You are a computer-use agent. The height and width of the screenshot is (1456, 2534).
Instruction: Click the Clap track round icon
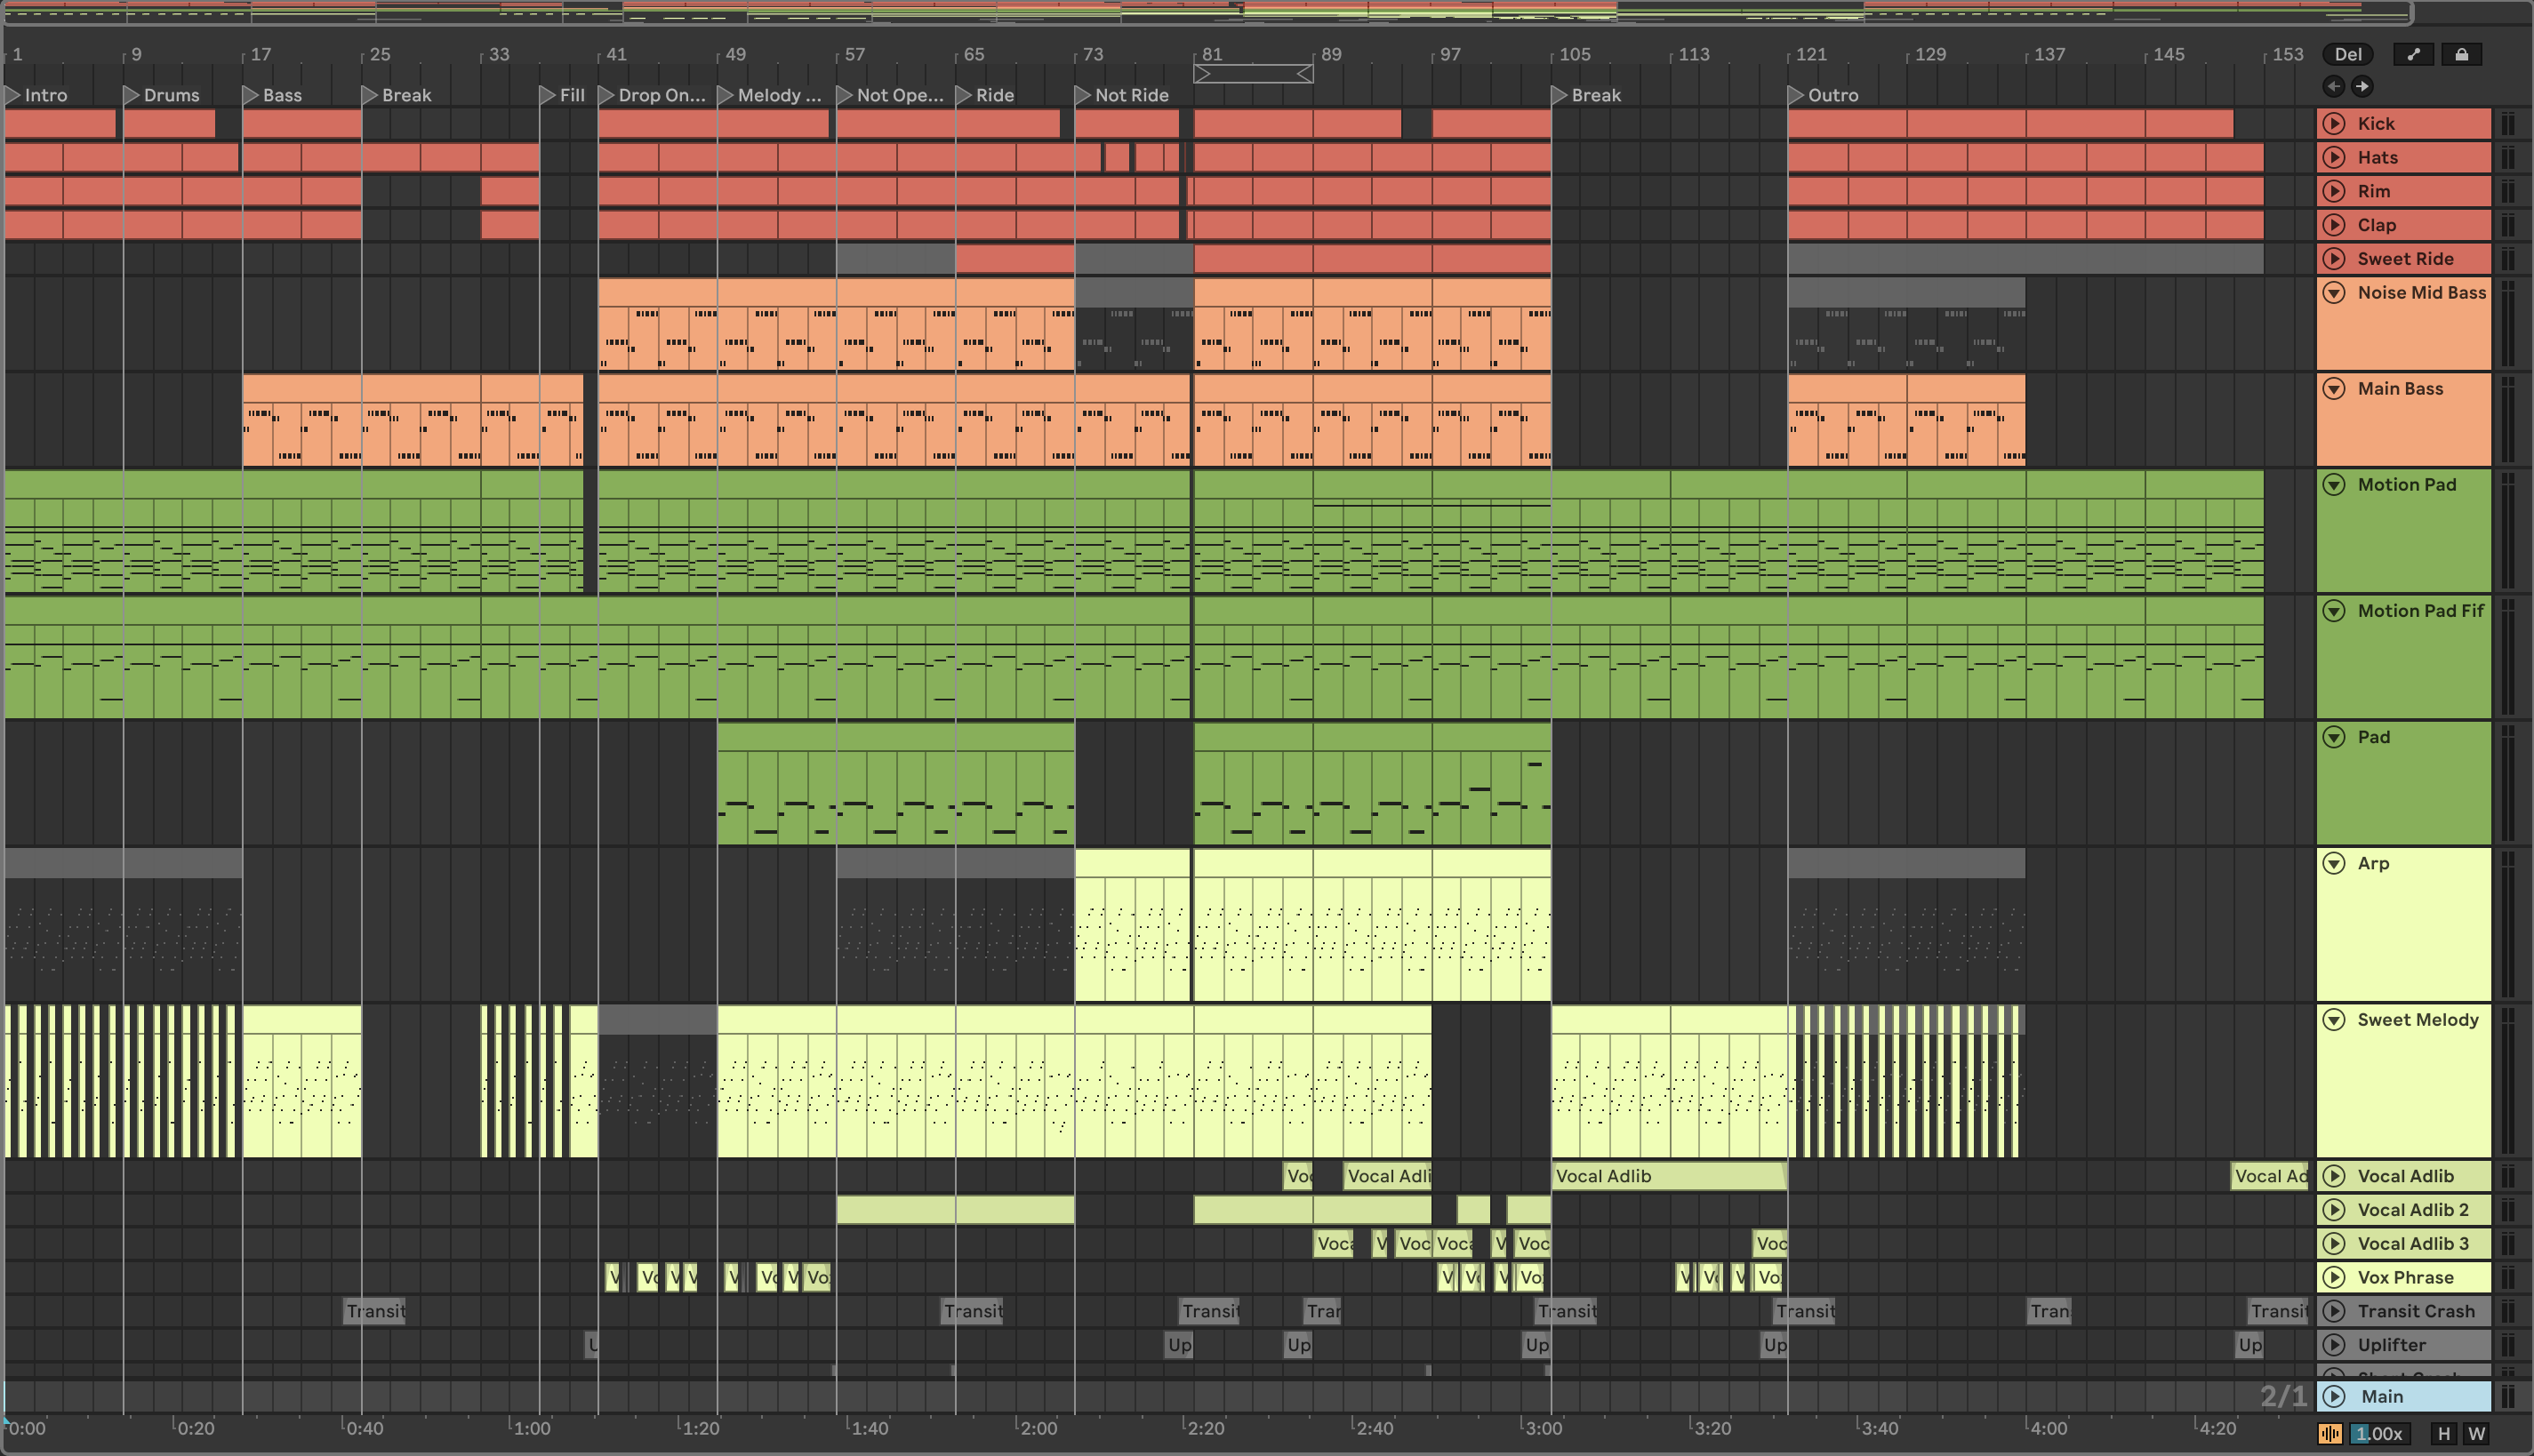(2334, 225)
